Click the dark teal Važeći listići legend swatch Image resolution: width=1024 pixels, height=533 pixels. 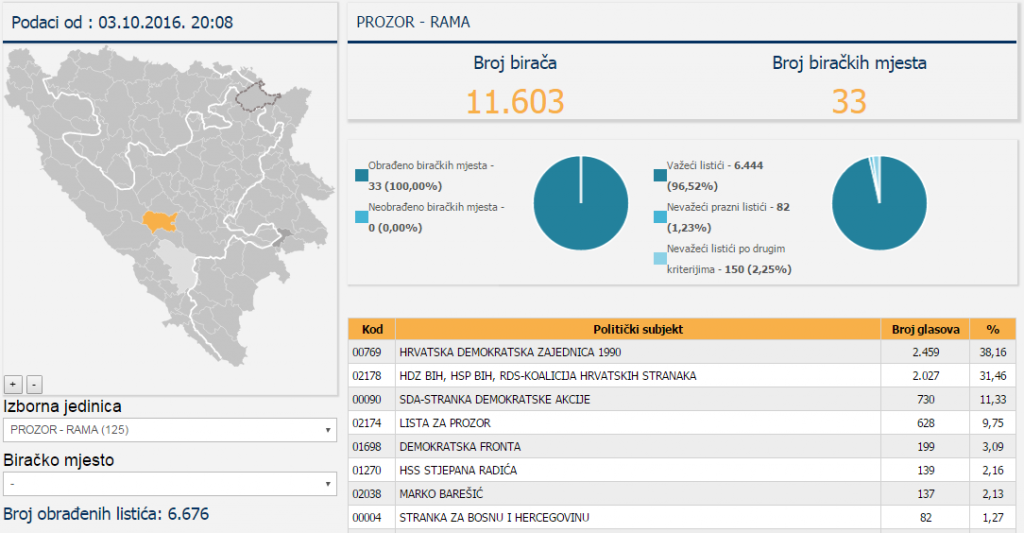pos(660,176)
